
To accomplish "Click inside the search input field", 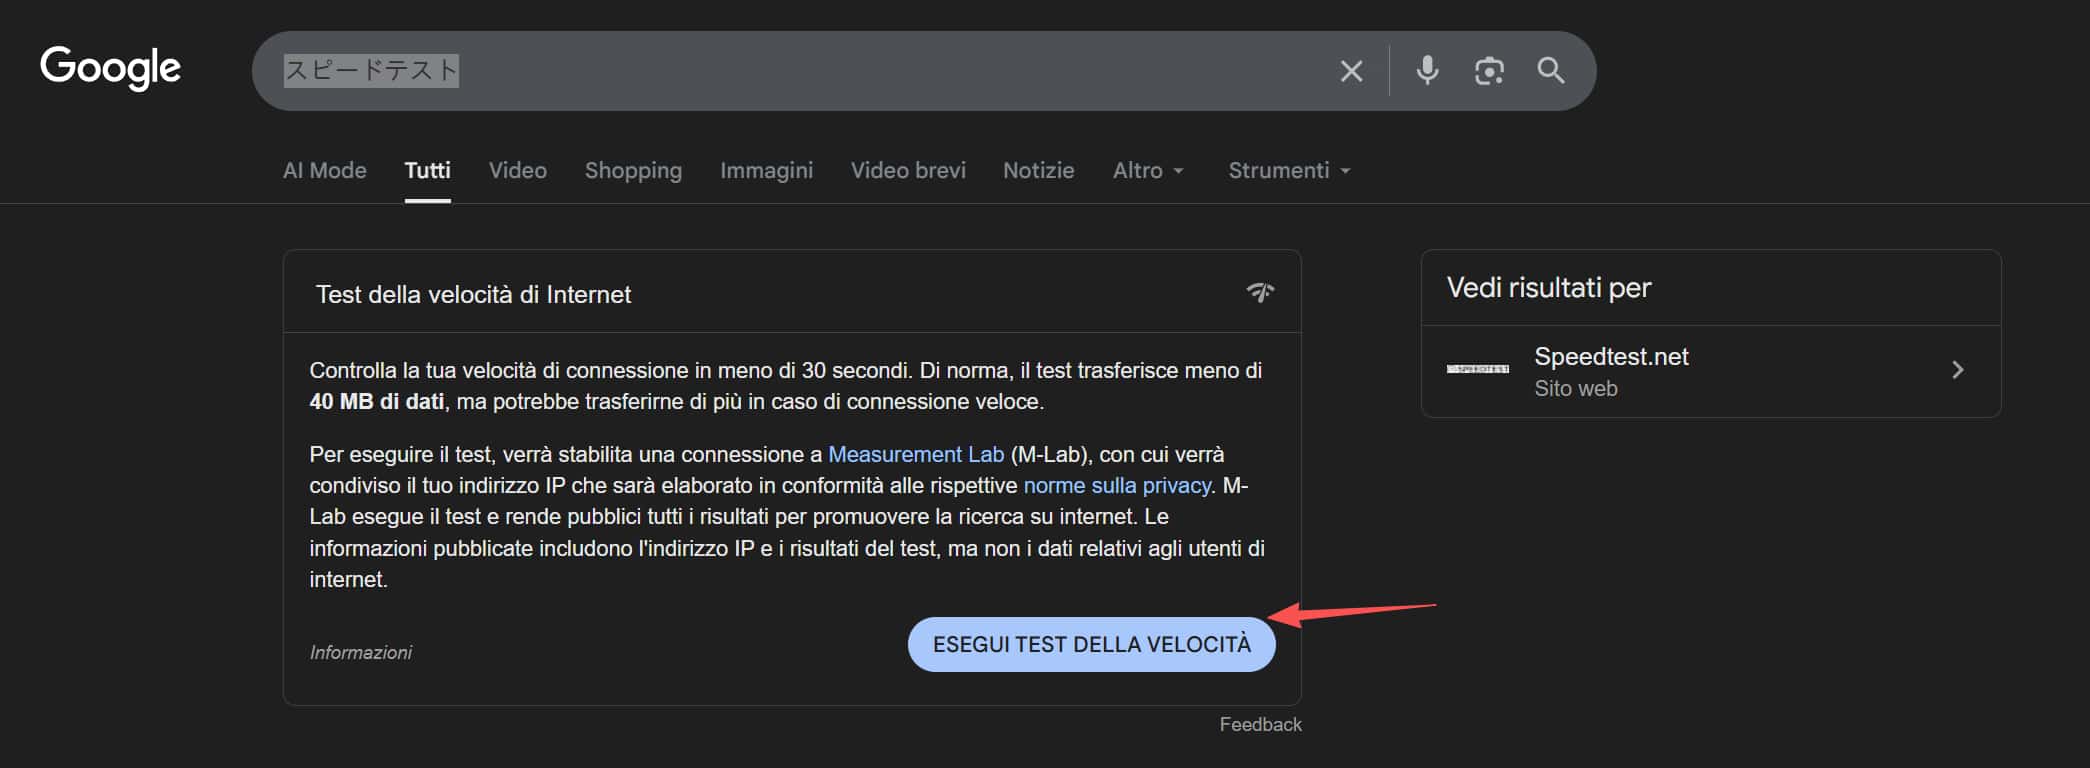I will (850, 71).
